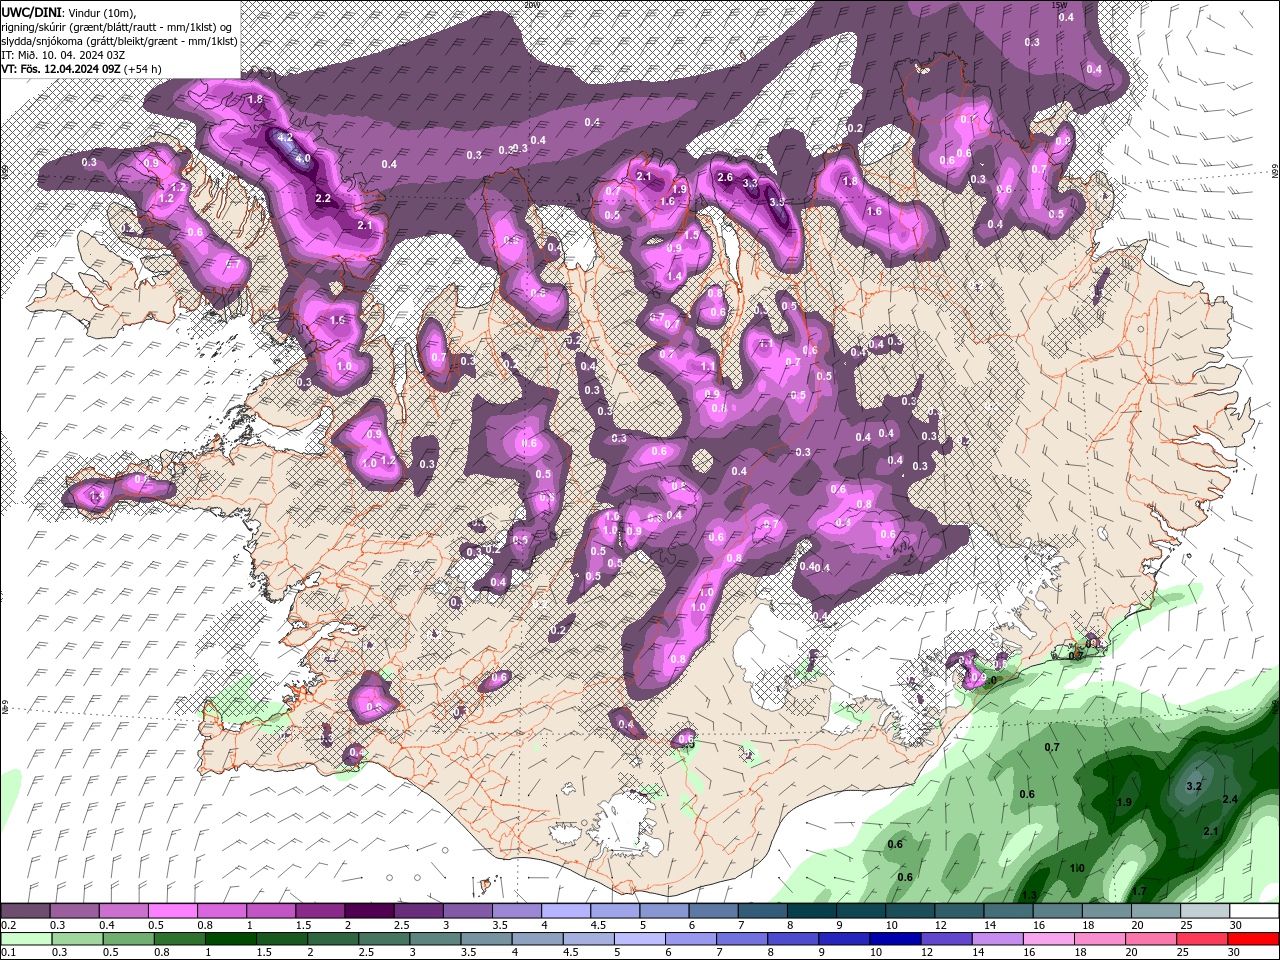1280x960 pixels.
Task: Click the 'UWC/DINI' title in the header box
Action: point(32,11)
